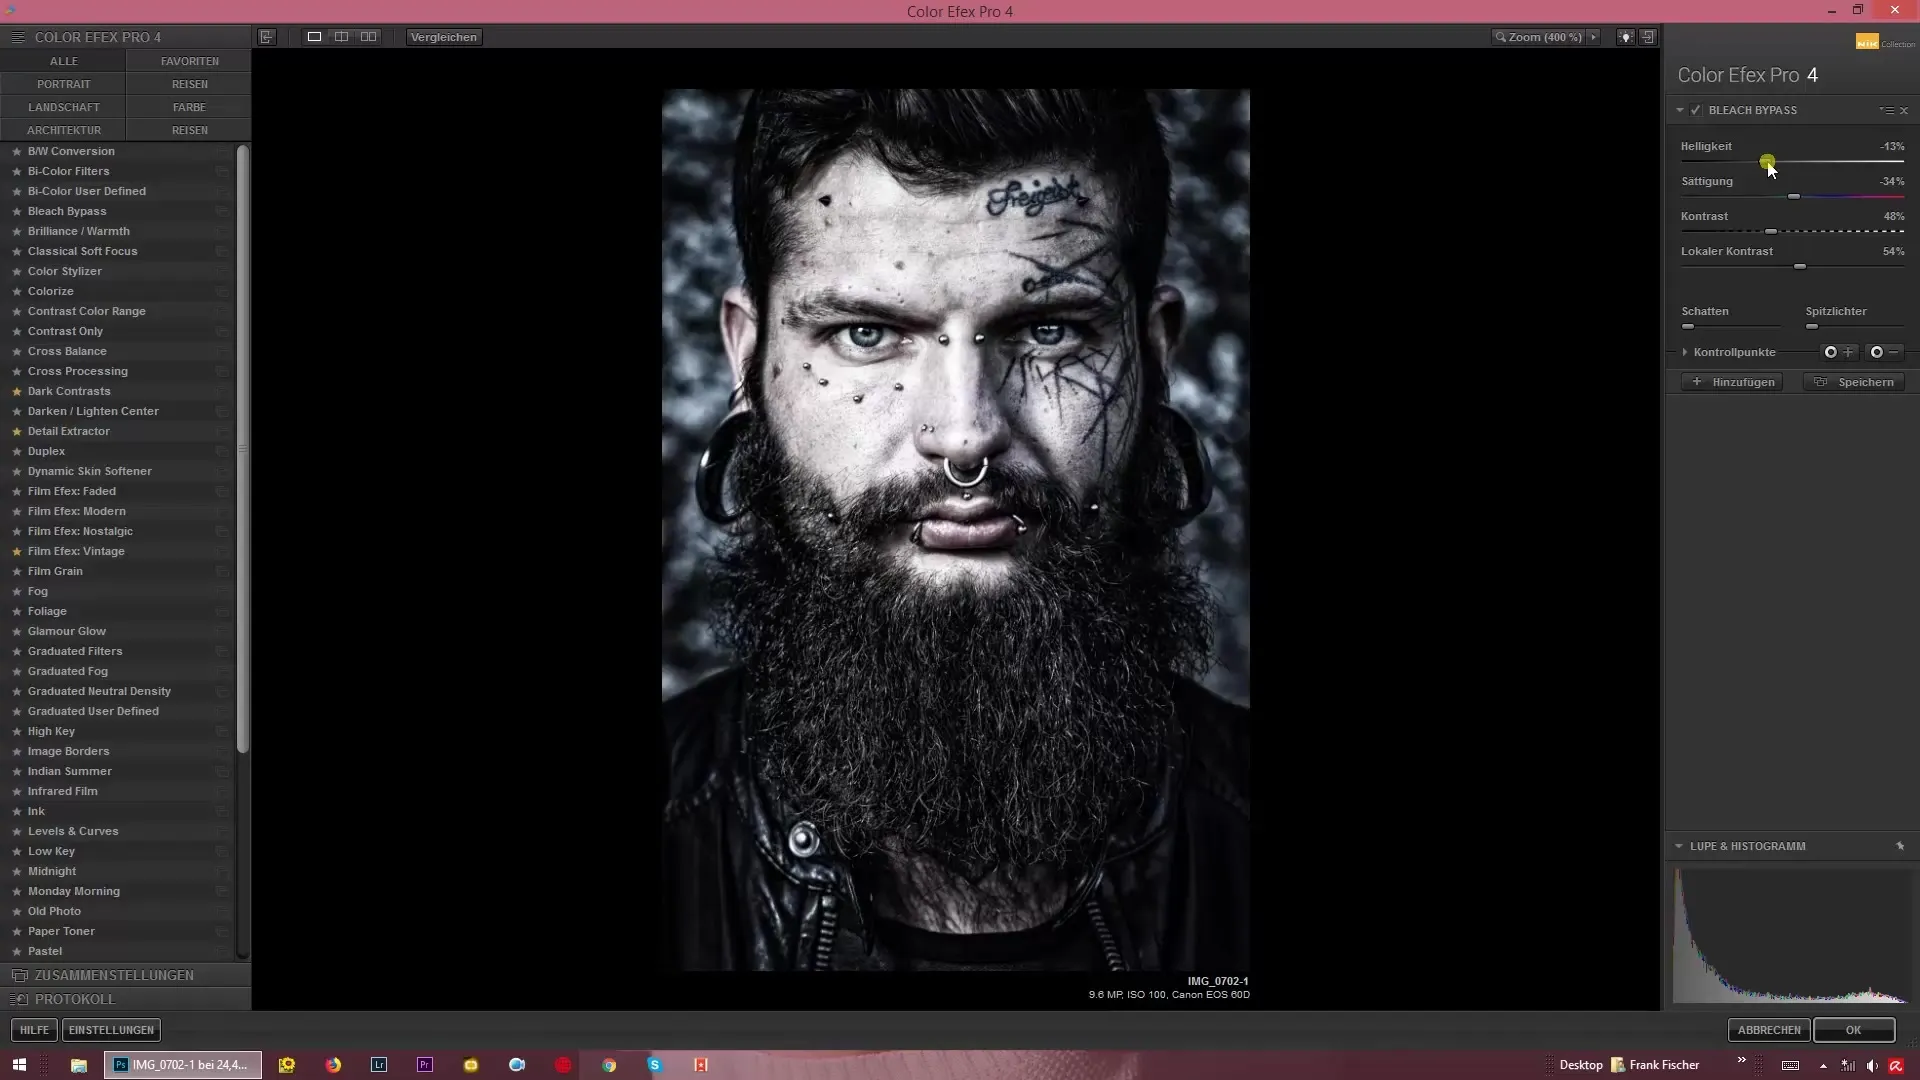Select split preview view mode
Screen dimensions: 1920x1080
(341, 37)
